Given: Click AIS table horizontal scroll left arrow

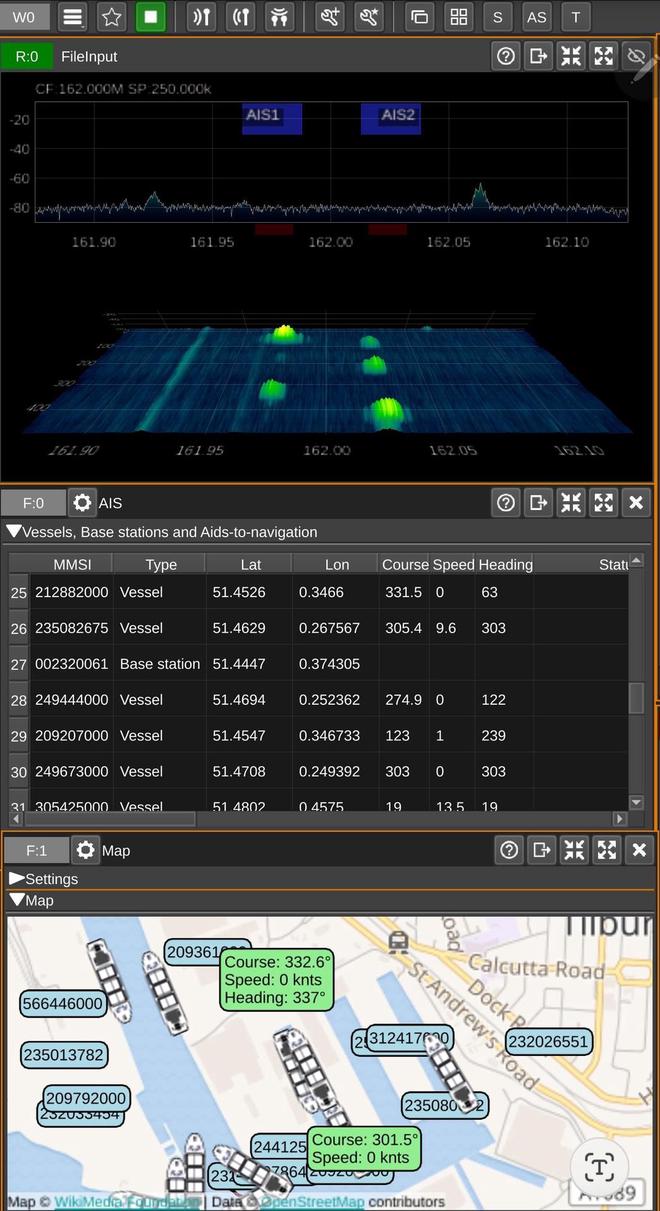Looking at the screenshot, I should pos(16,818).
